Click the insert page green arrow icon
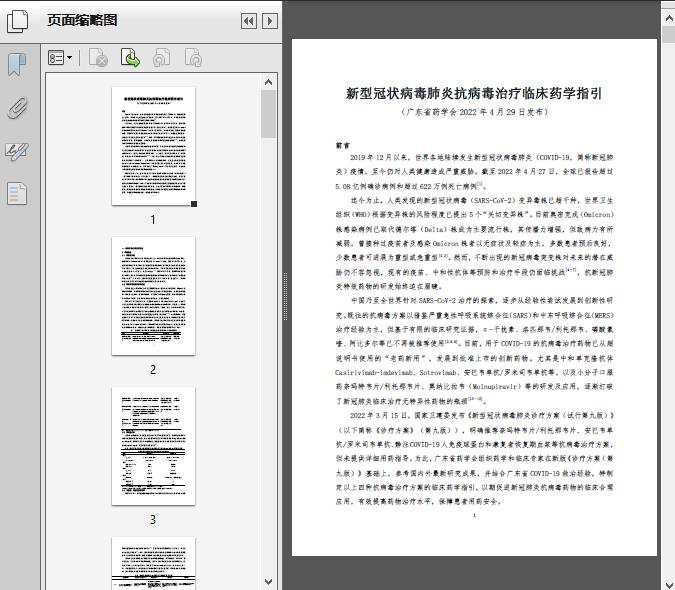Screen dimensions: 675x590 130,58
